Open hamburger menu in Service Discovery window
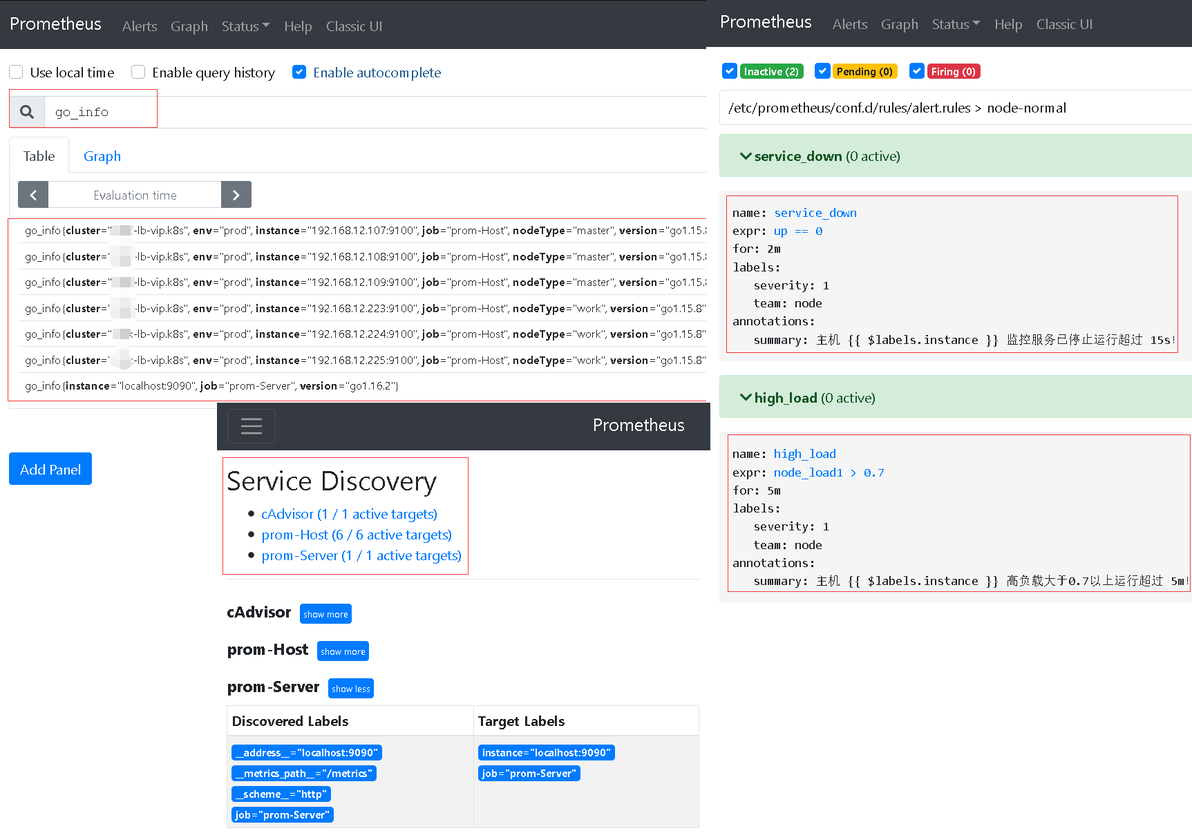1192x833 pixels. 252,426
